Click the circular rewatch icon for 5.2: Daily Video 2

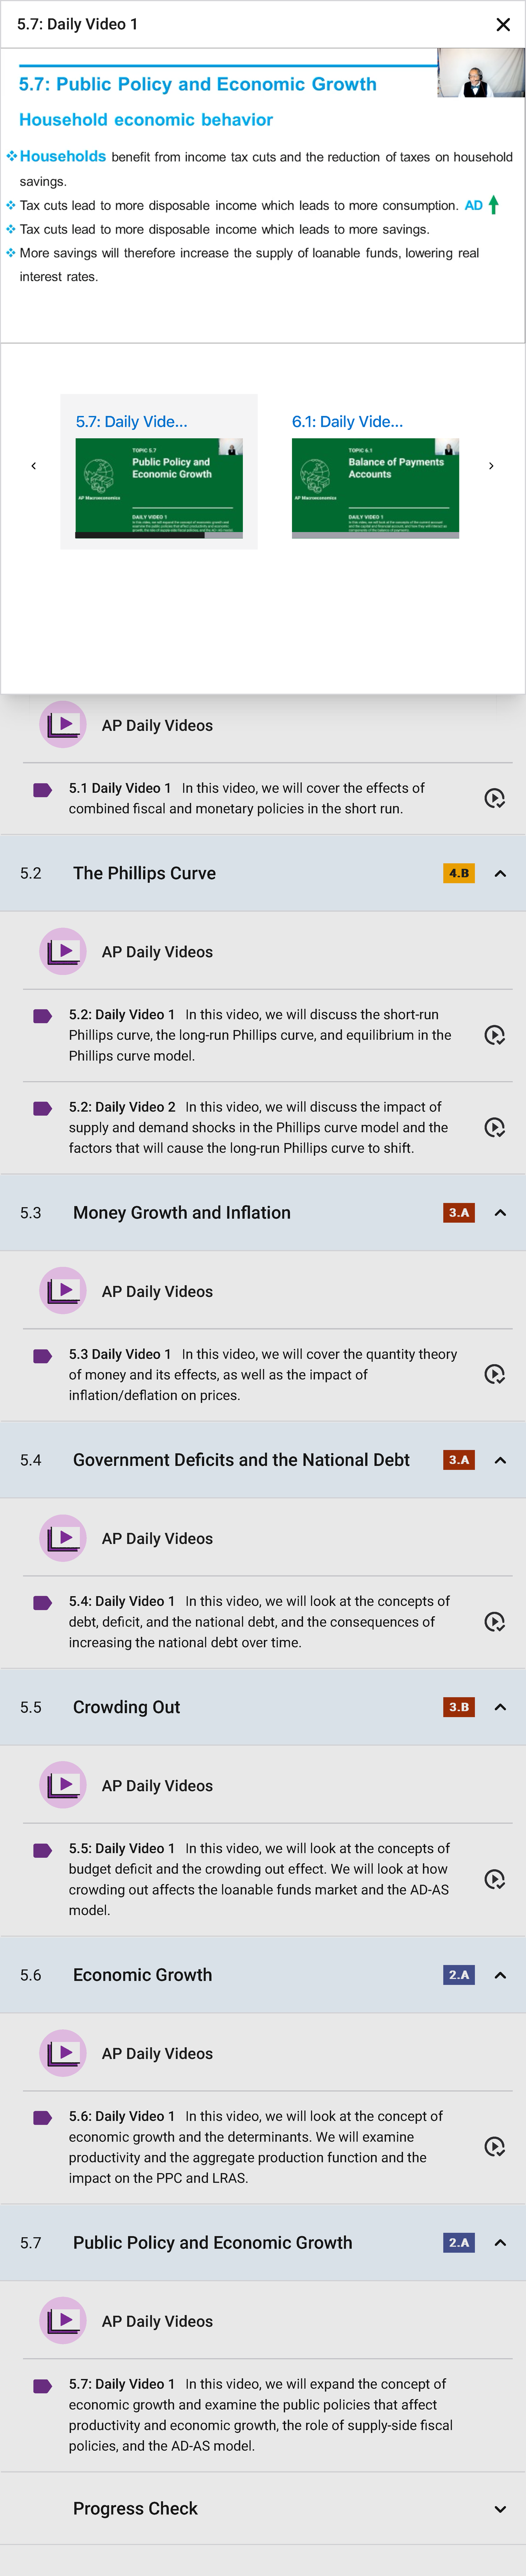495,1127
